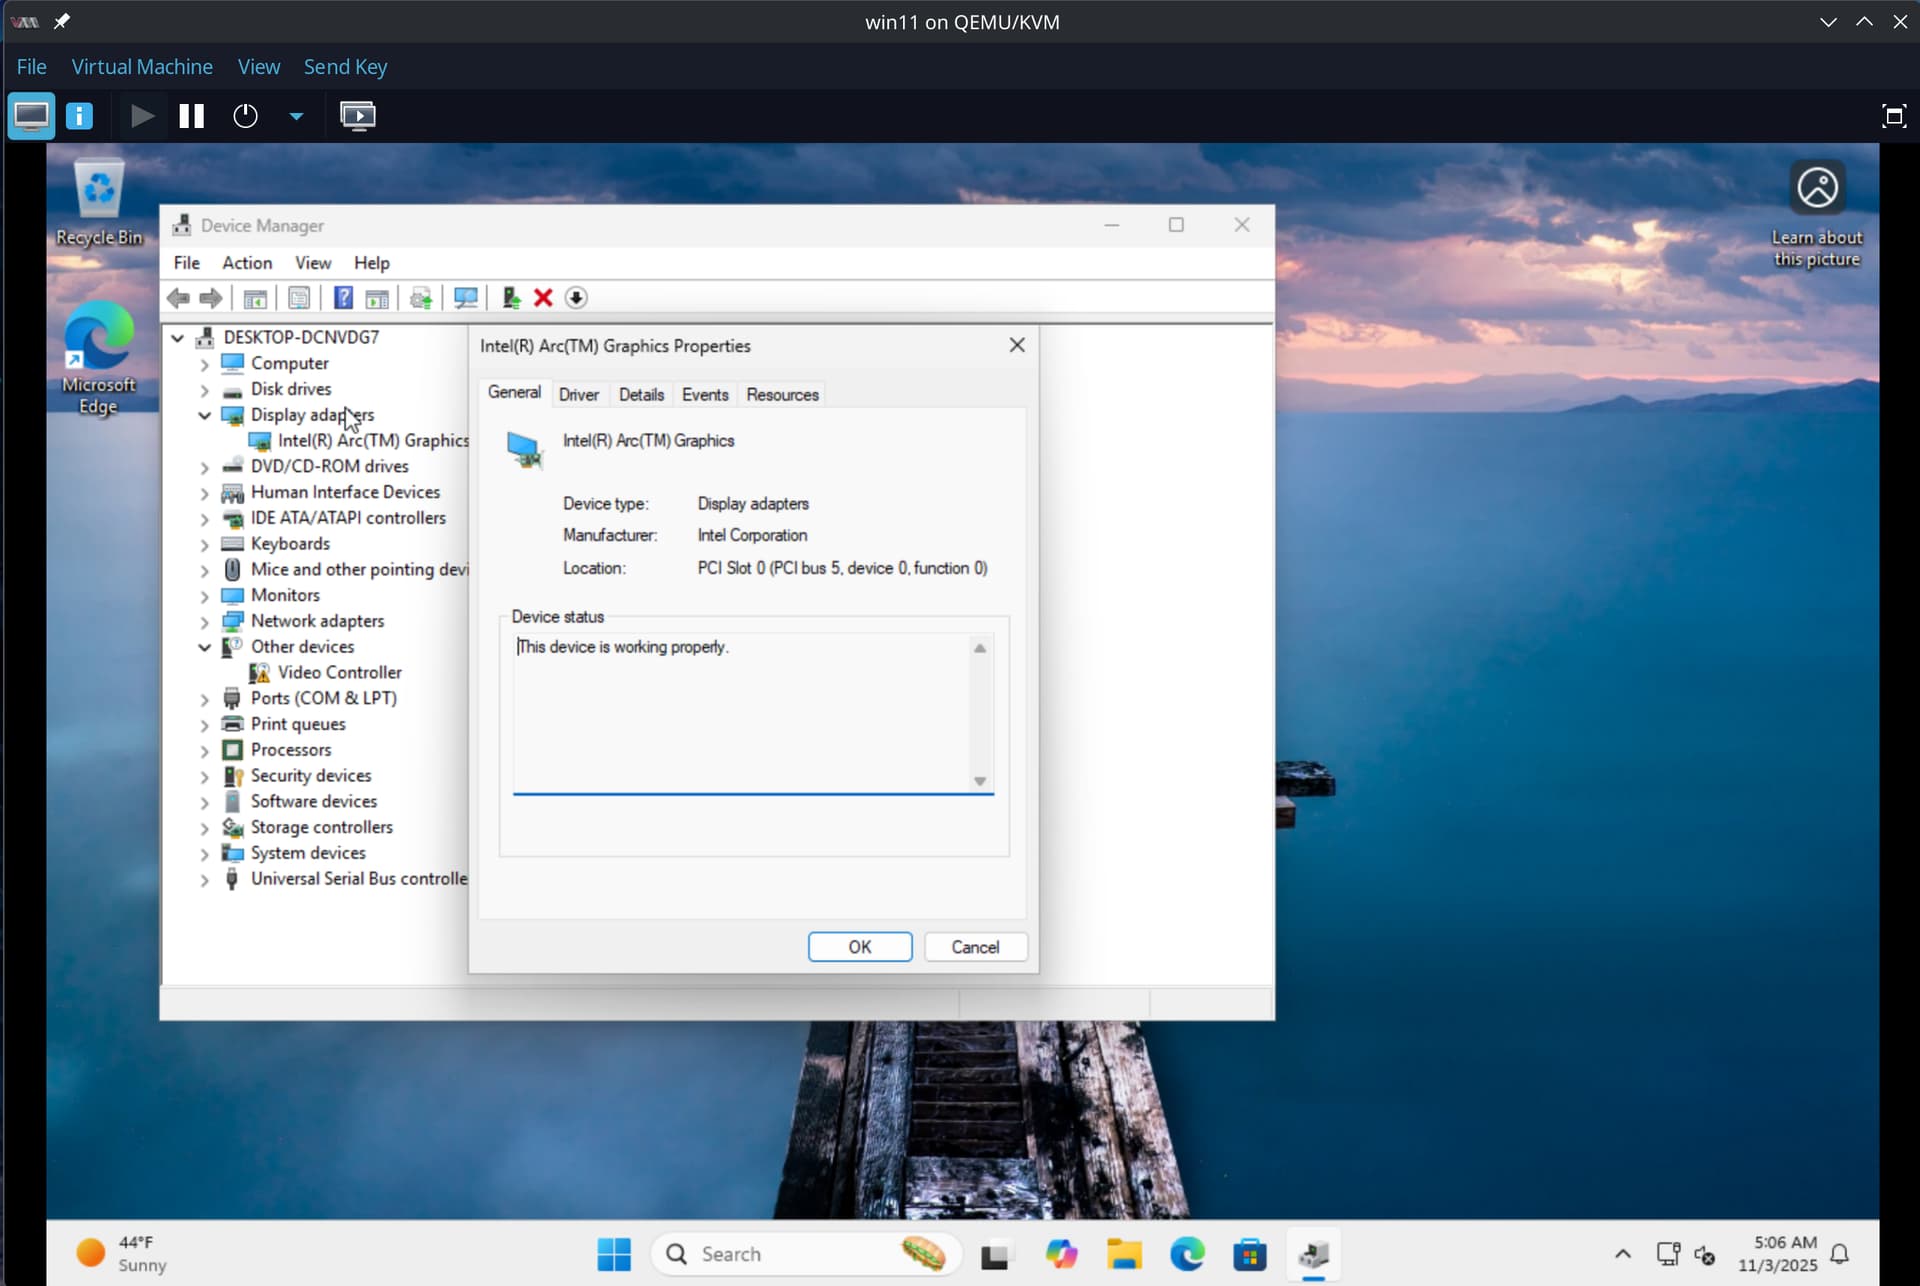Click the red X Uninstall device icon
Image resolution: width=1920 pixels, height=1286 pixels.
click(x=543, y=298)
